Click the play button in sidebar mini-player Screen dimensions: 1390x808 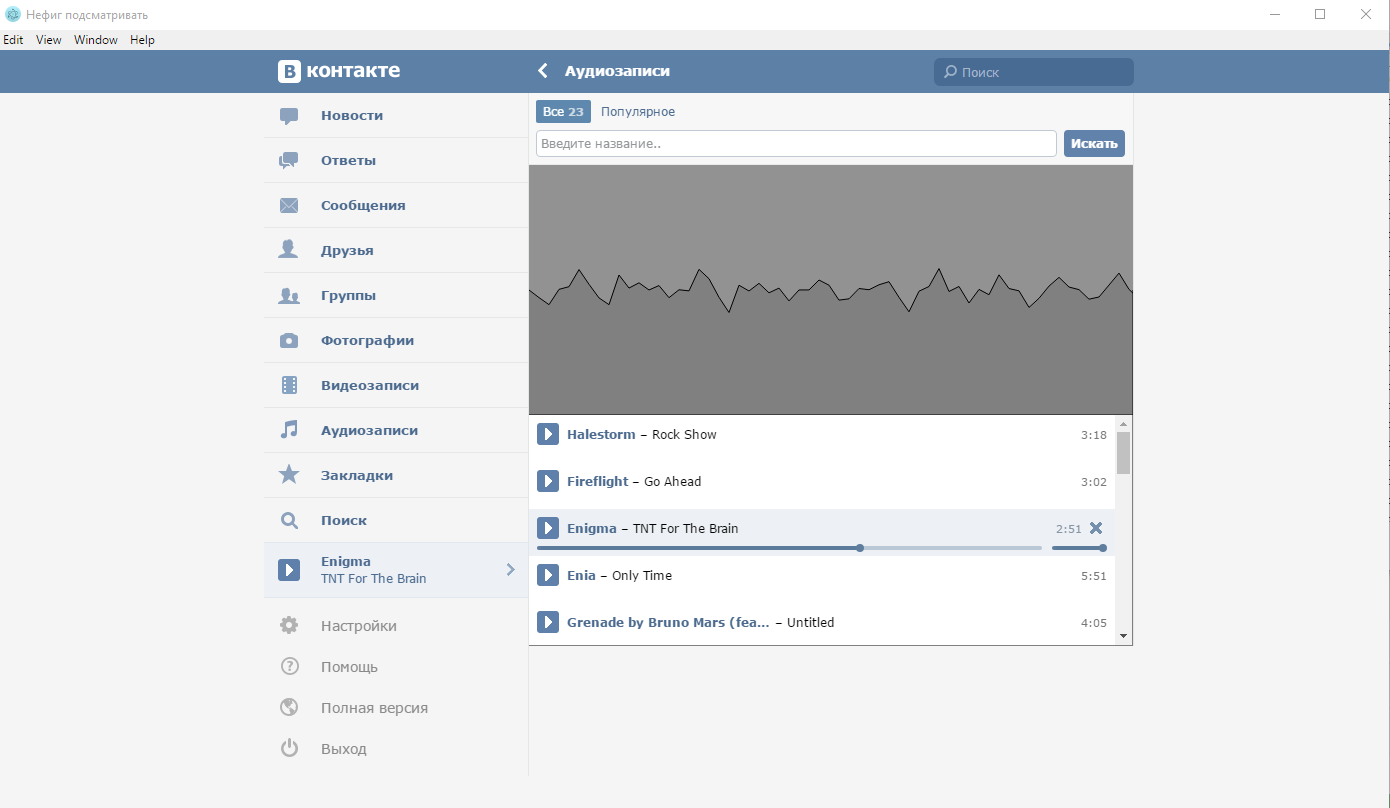tap(289, 570)
